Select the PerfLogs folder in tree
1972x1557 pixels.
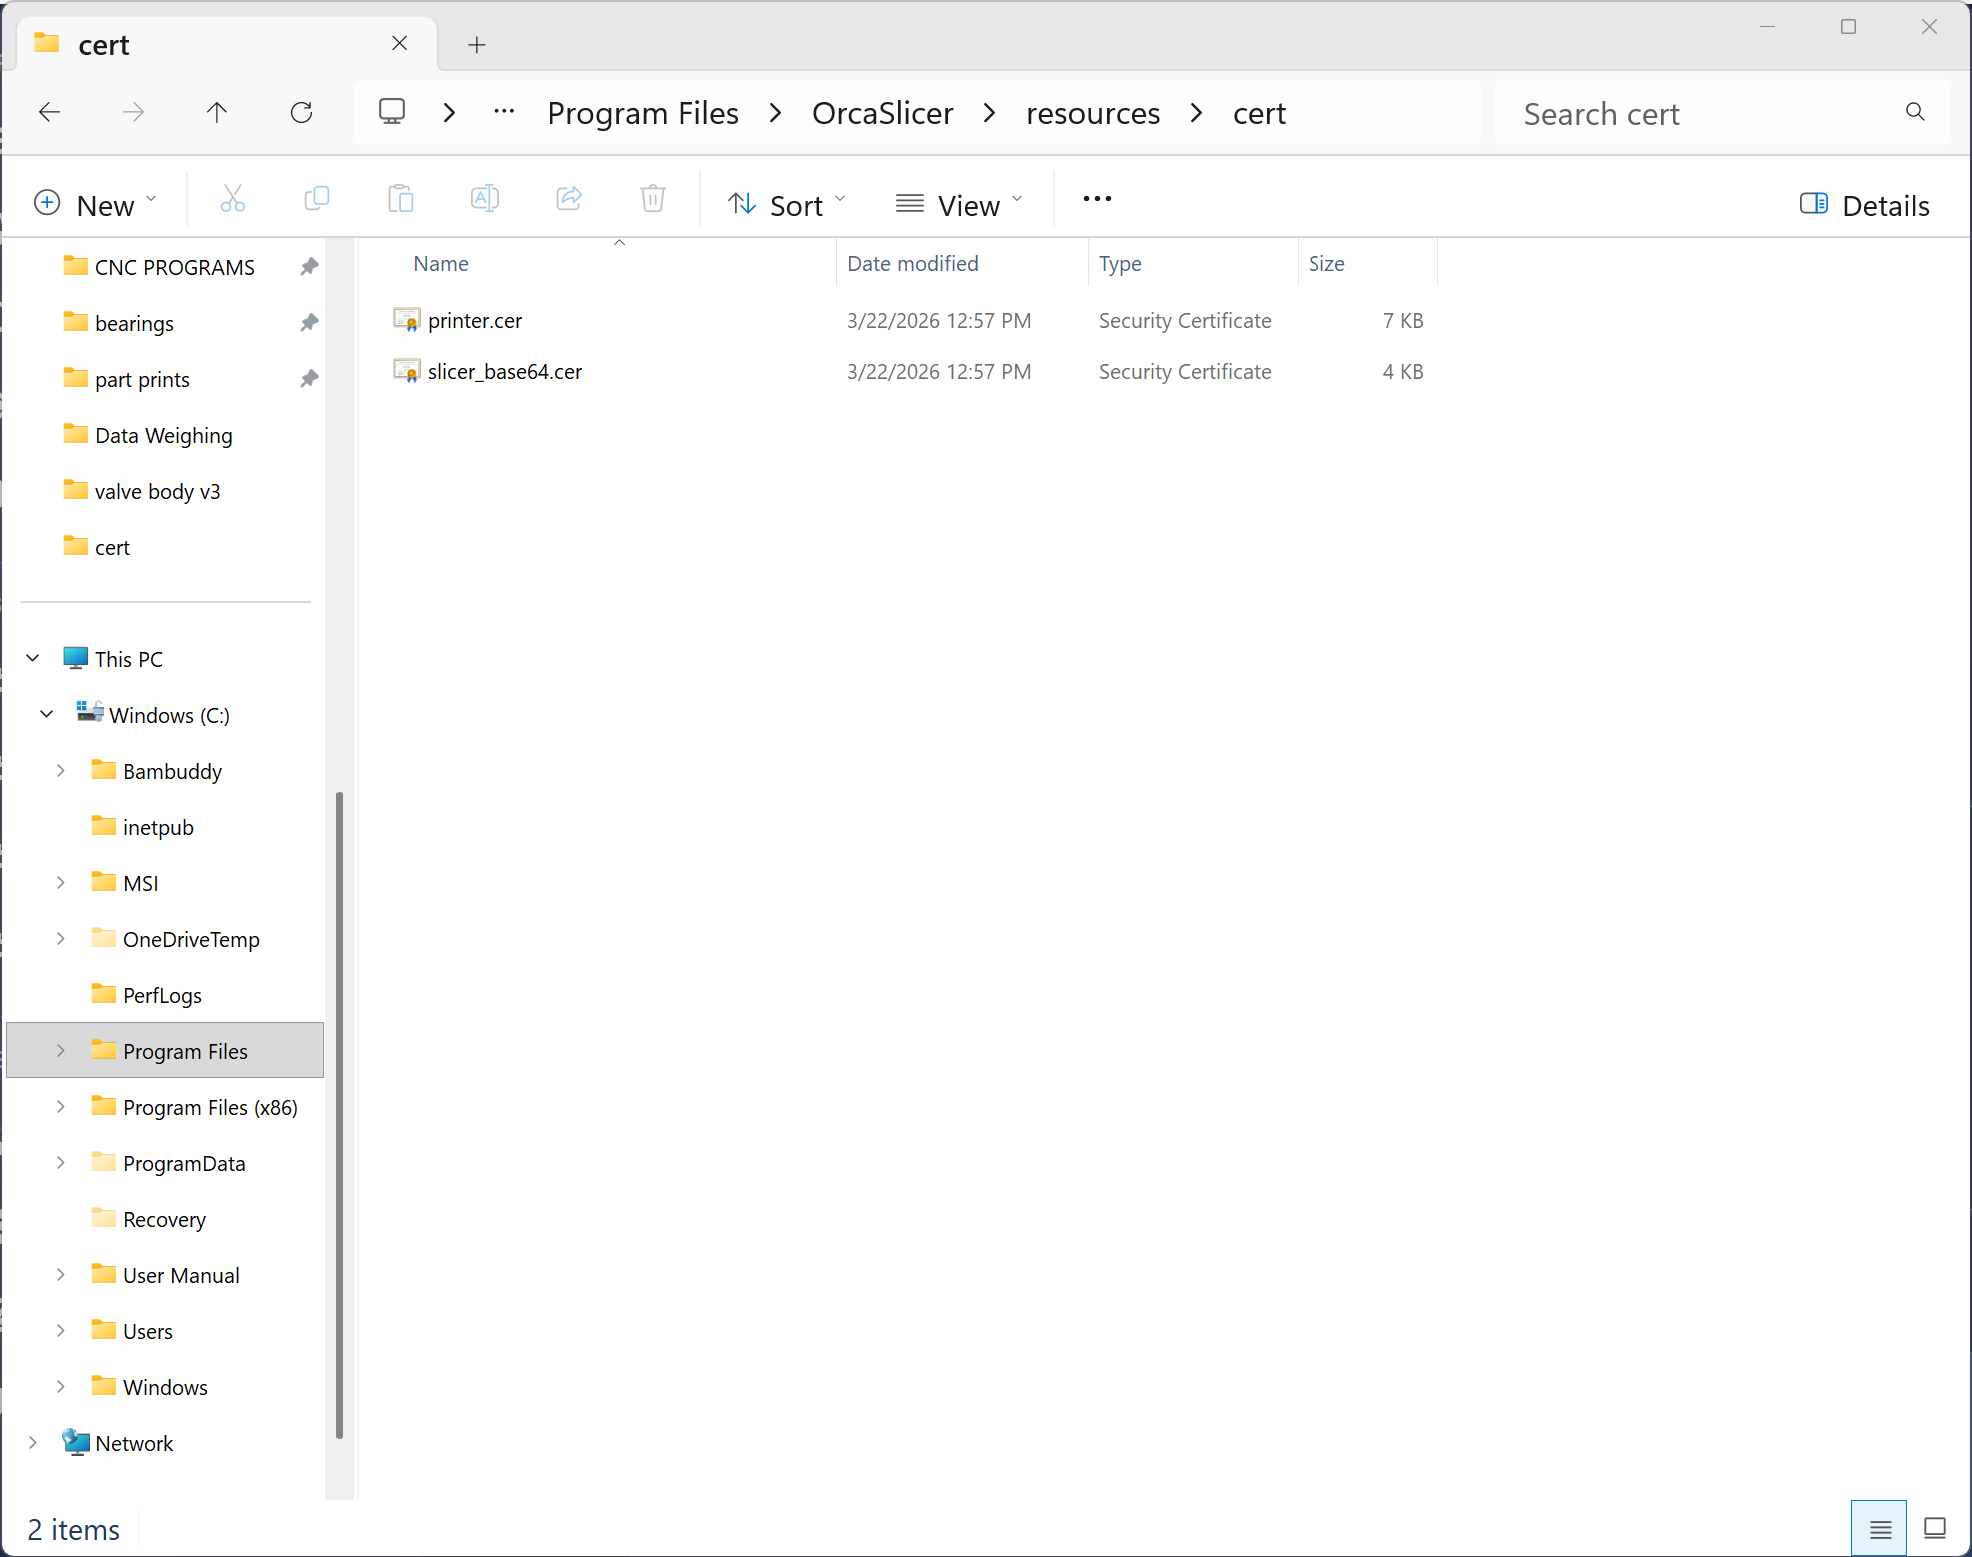(162, 995)
